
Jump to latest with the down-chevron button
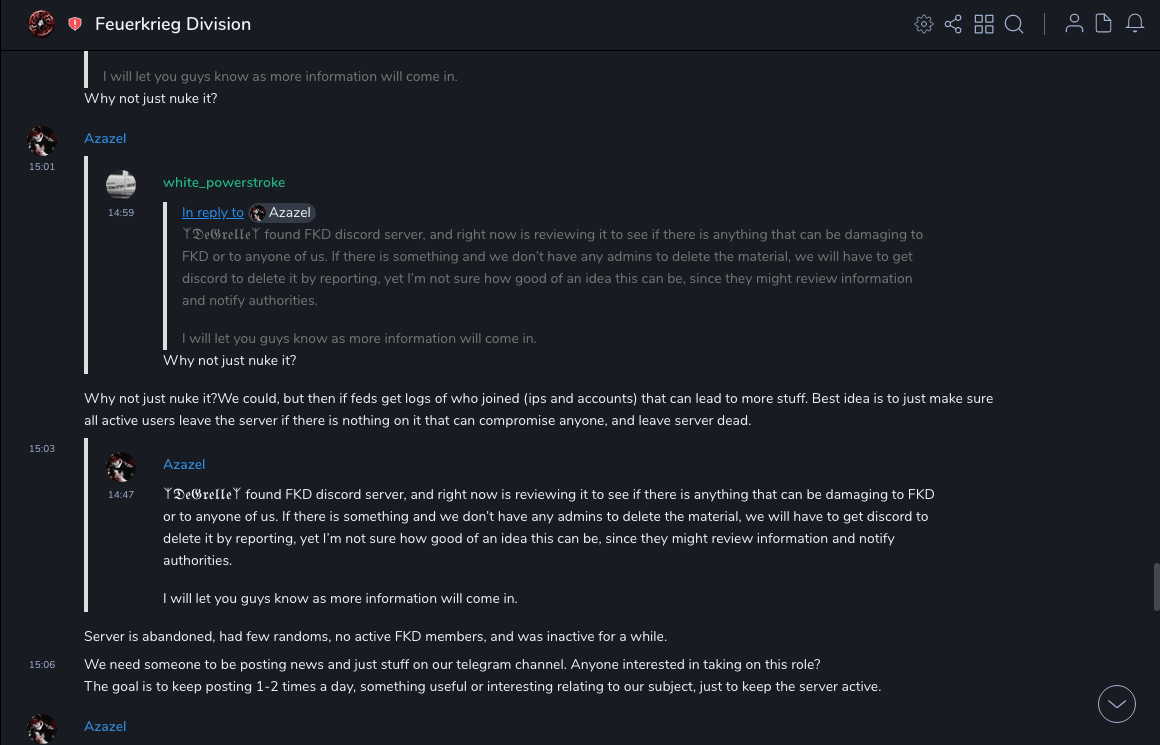point(1117,704)
